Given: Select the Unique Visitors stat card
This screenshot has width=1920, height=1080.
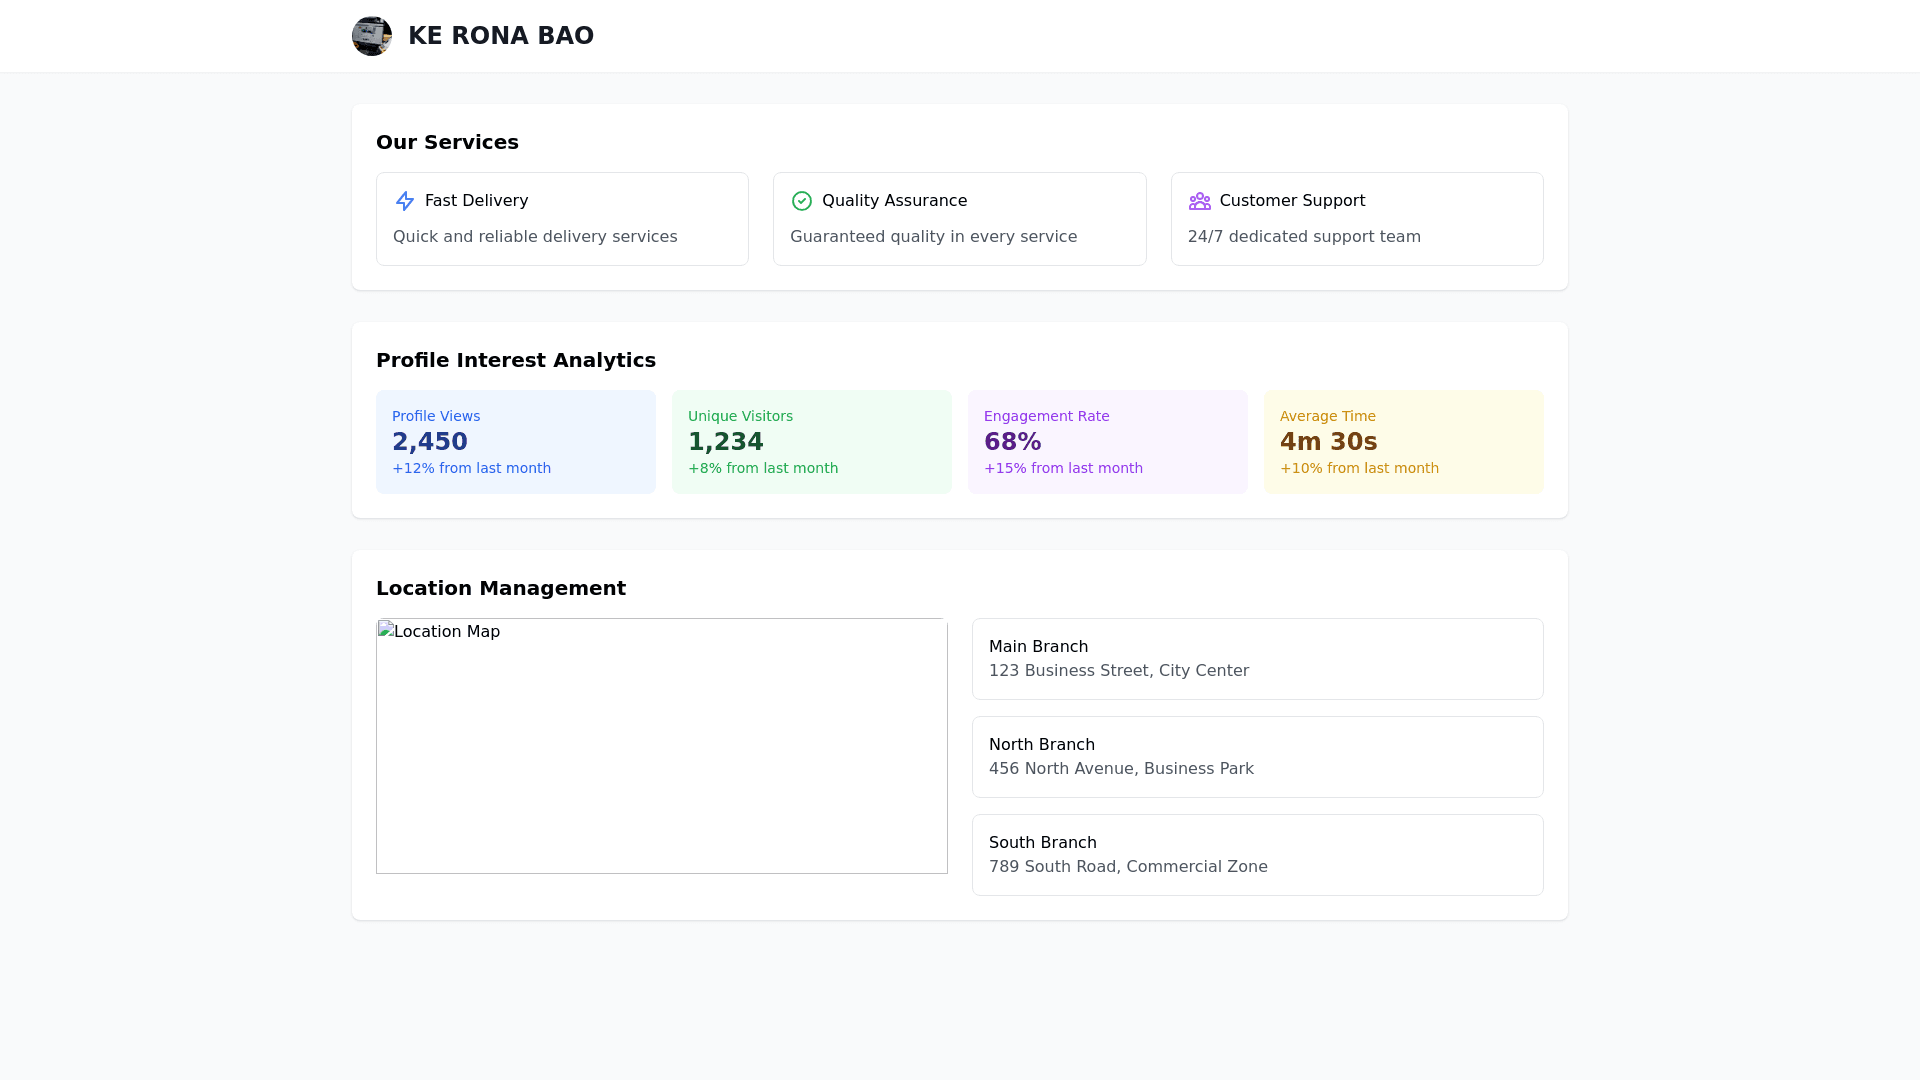Looking at the screenshot, I should point(812,442).
